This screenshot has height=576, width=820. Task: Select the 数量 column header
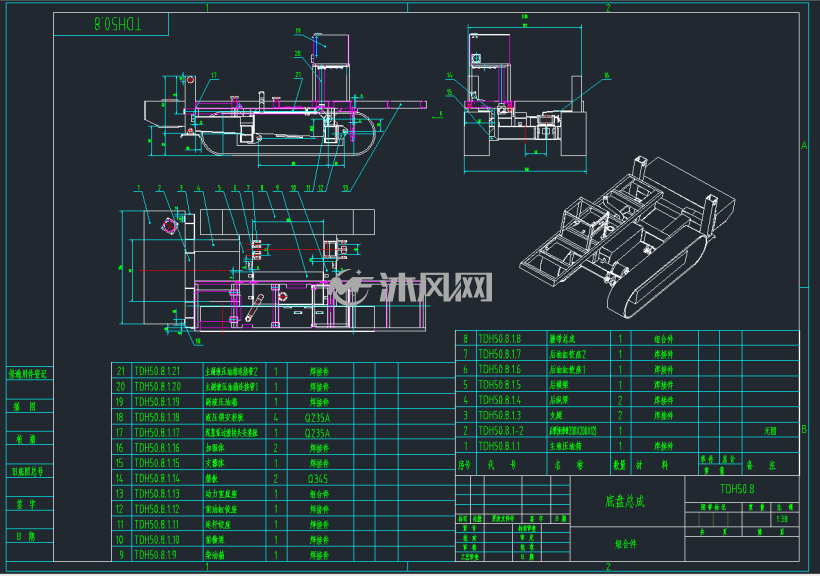(620, 465)
